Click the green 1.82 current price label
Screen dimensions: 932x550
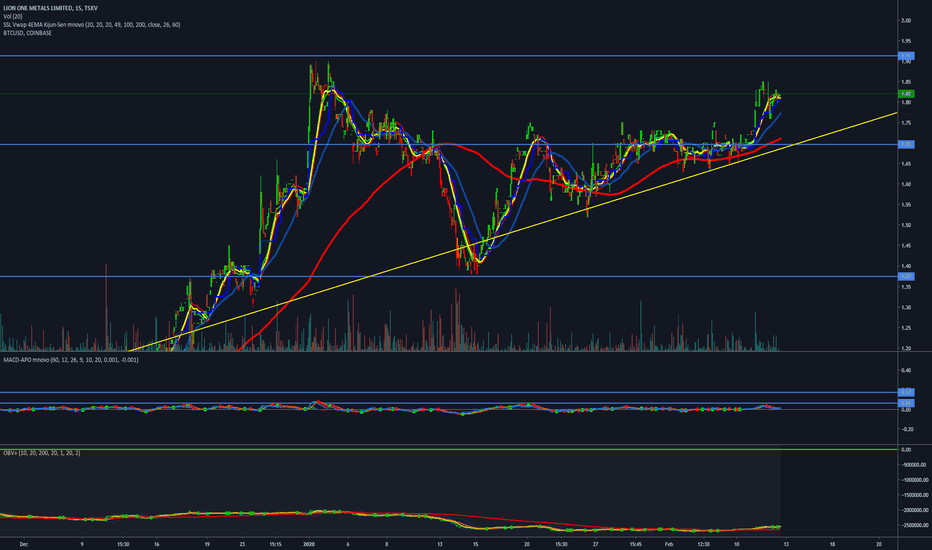(906, 94)
